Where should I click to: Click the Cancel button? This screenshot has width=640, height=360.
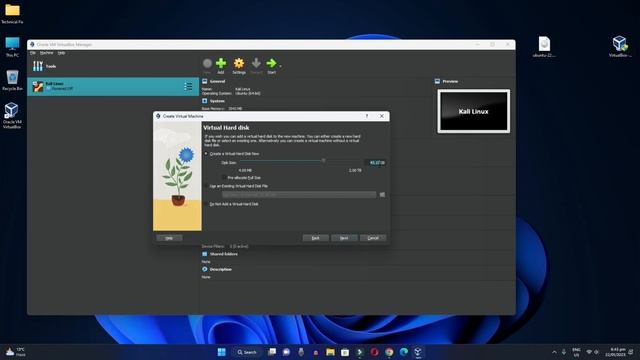(373, 238)
